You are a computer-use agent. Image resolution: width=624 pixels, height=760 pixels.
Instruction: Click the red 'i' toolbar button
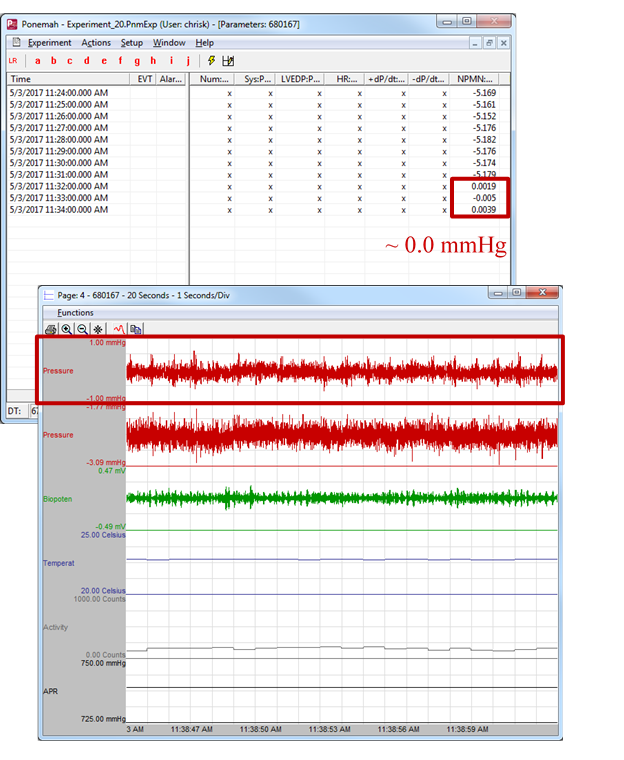click(x=171, y=61)
